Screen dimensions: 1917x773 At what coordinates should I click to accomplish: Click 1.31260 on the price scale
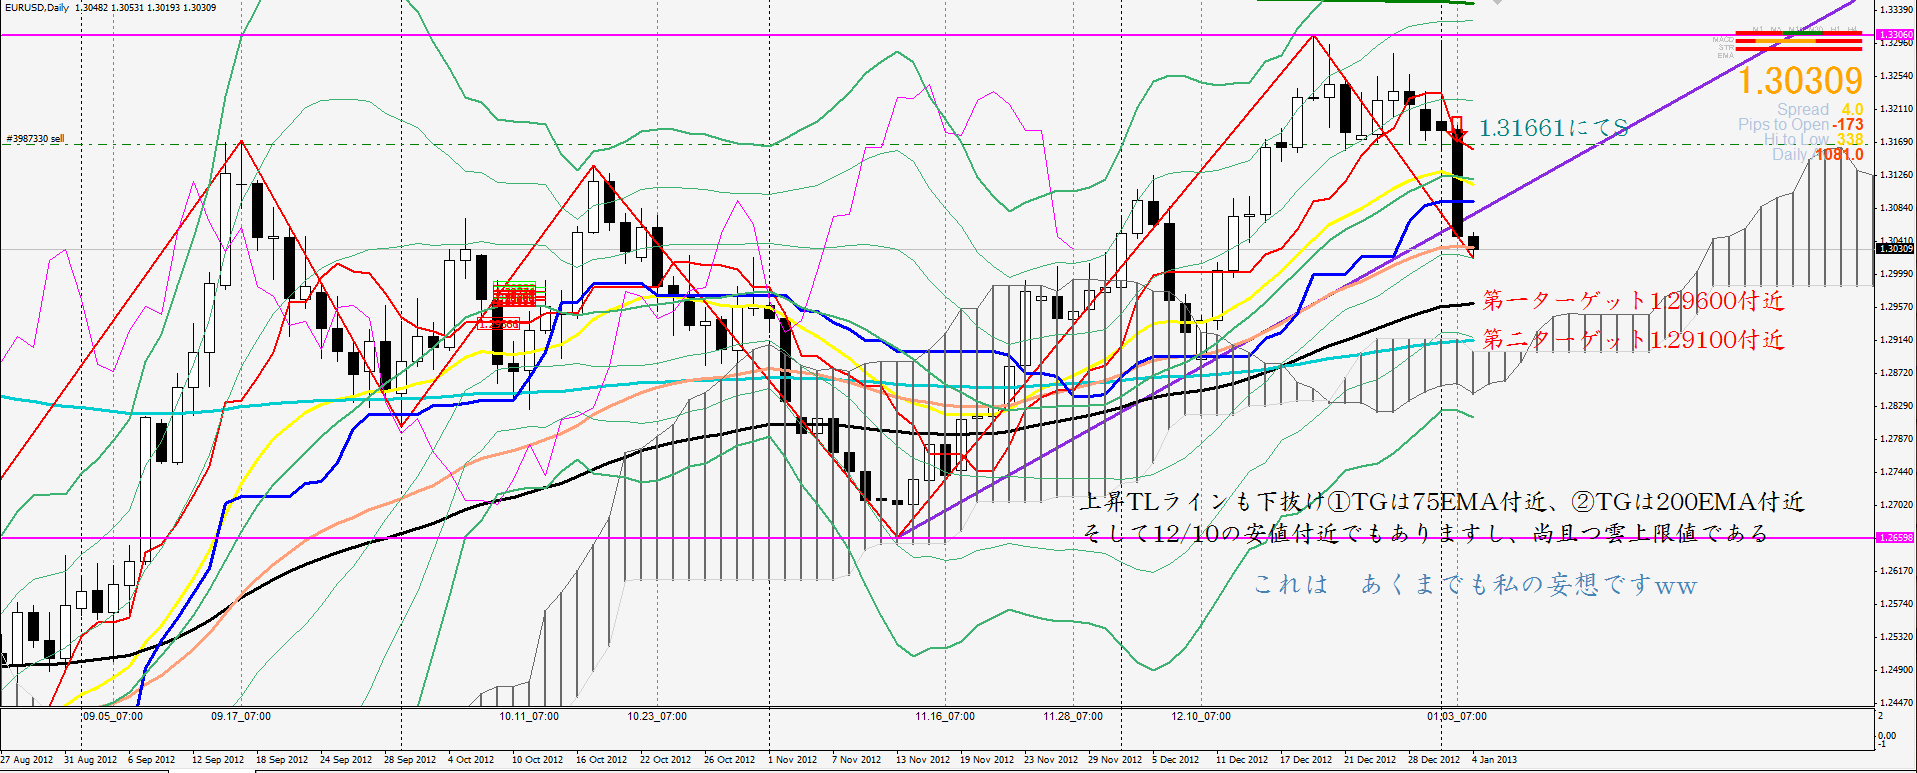1897,174
